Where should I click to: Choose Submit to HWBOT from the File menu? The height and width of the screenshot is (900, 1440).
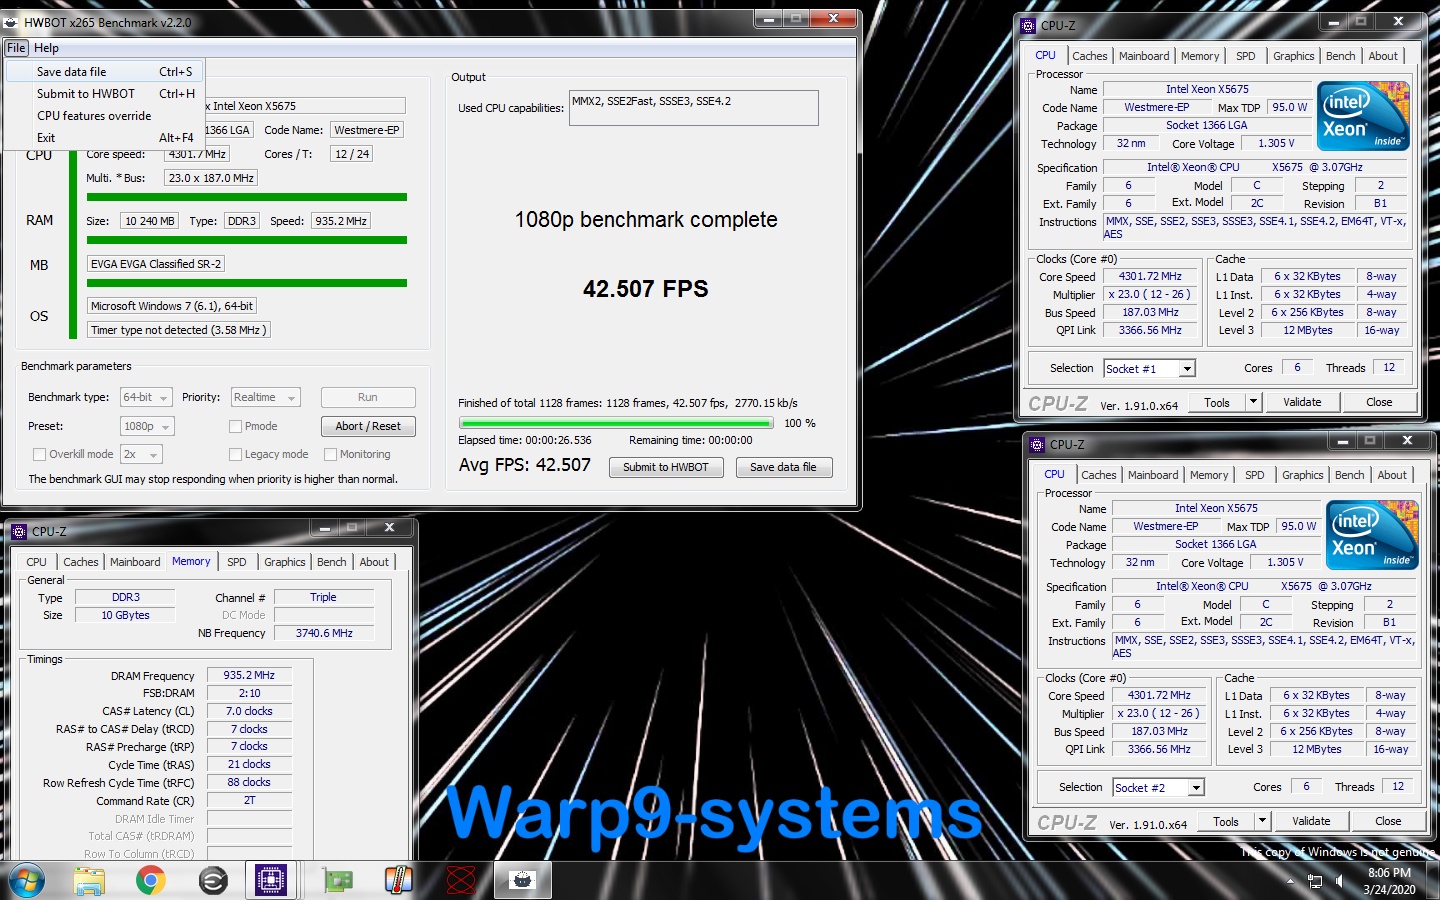pyautogui.click(x=105, y=94)
